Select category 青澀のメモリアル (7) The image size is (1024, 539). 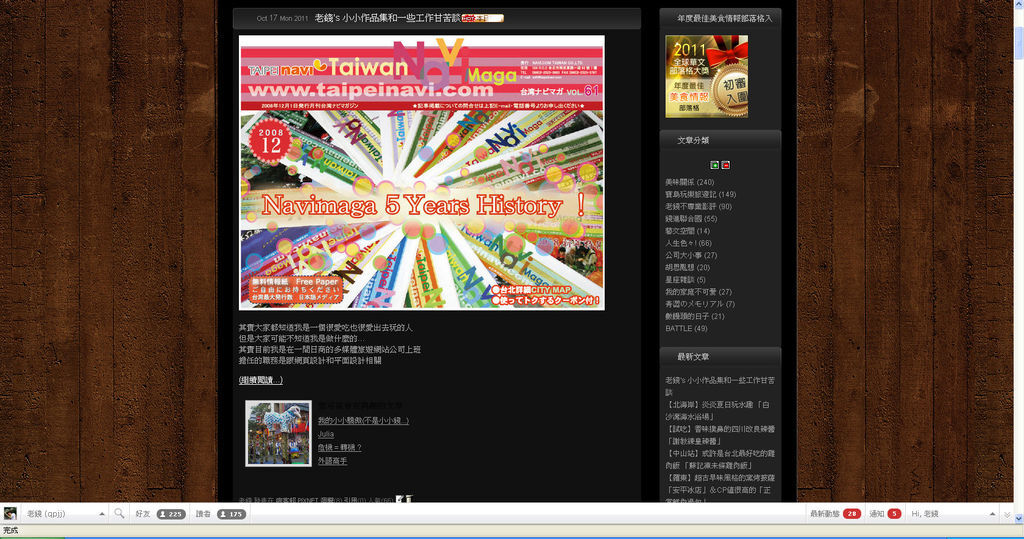[699, 304]
